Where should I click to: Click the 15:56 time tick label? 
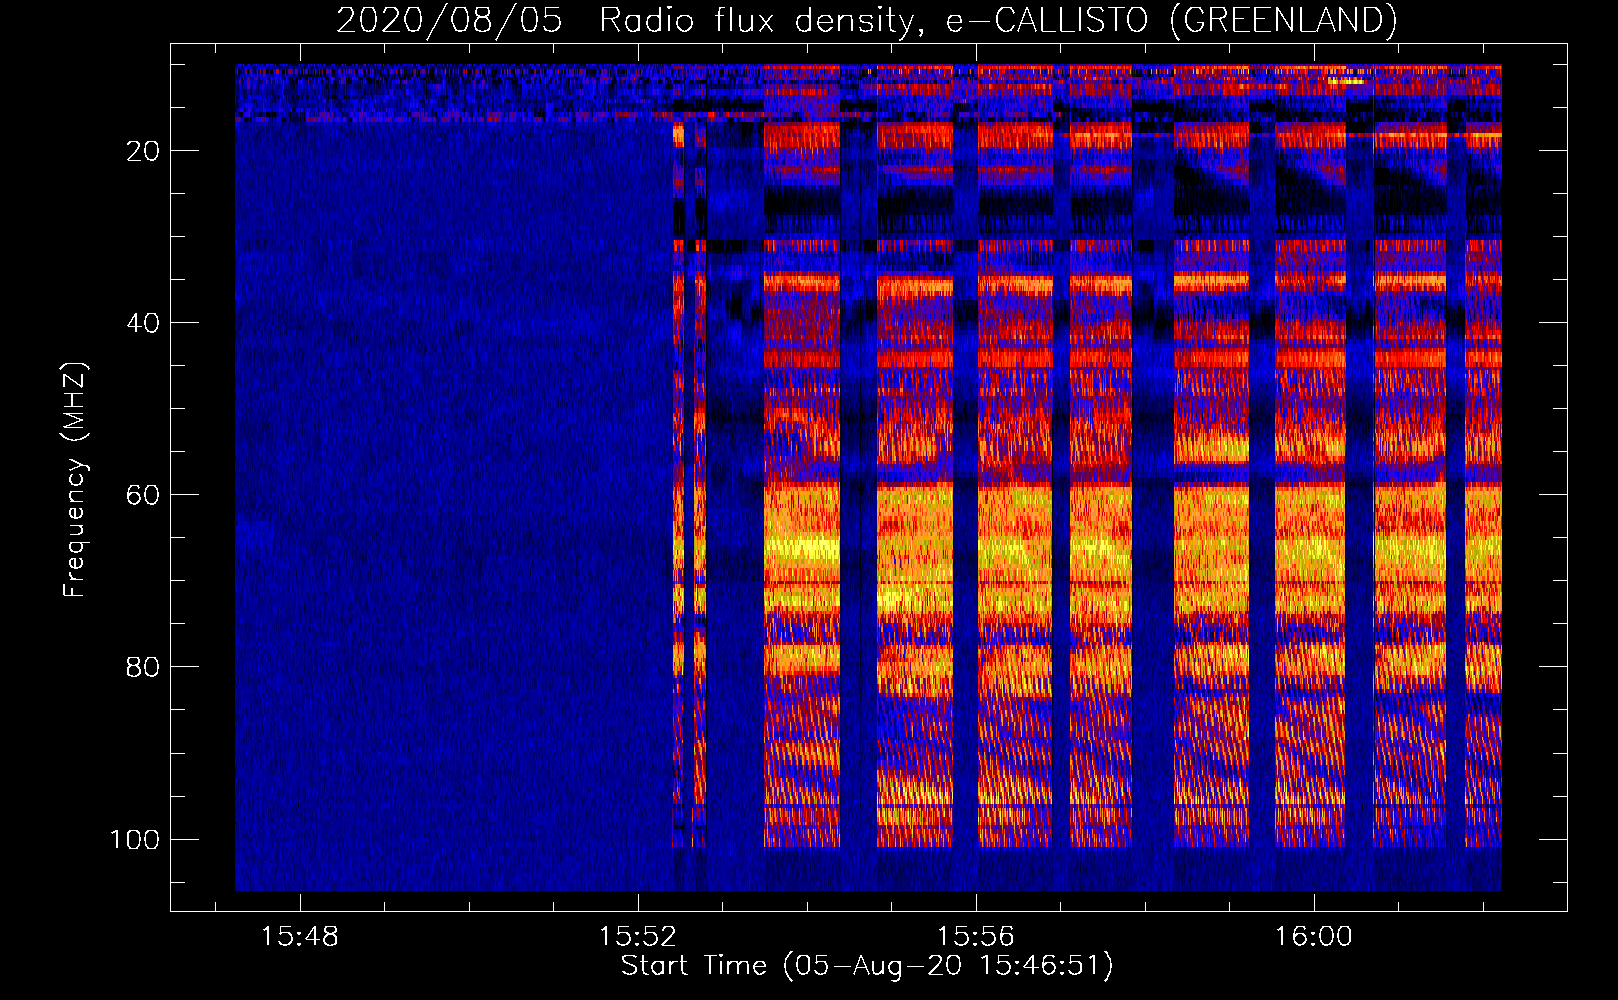[x=976, y=937]
